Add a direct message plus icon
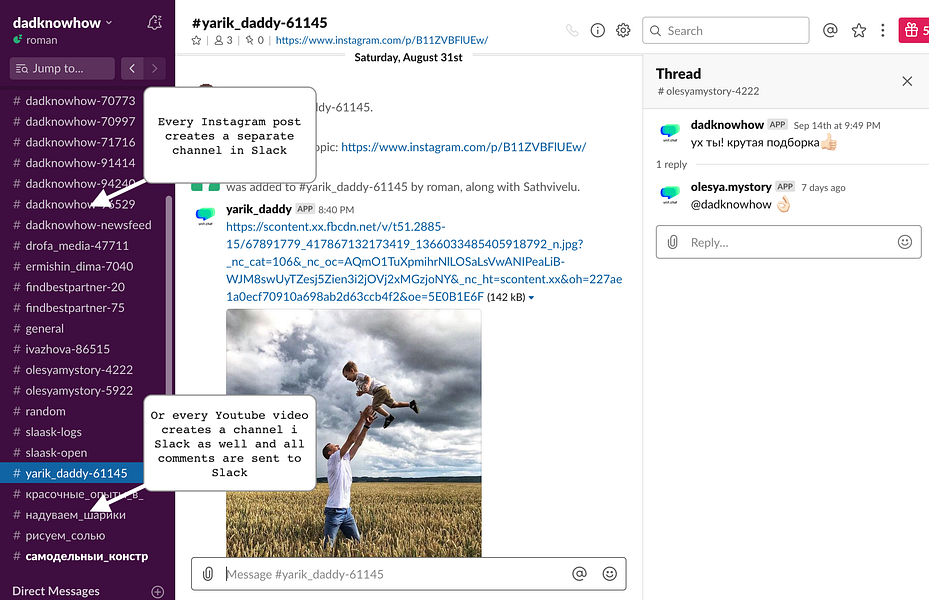 [158, 591]
